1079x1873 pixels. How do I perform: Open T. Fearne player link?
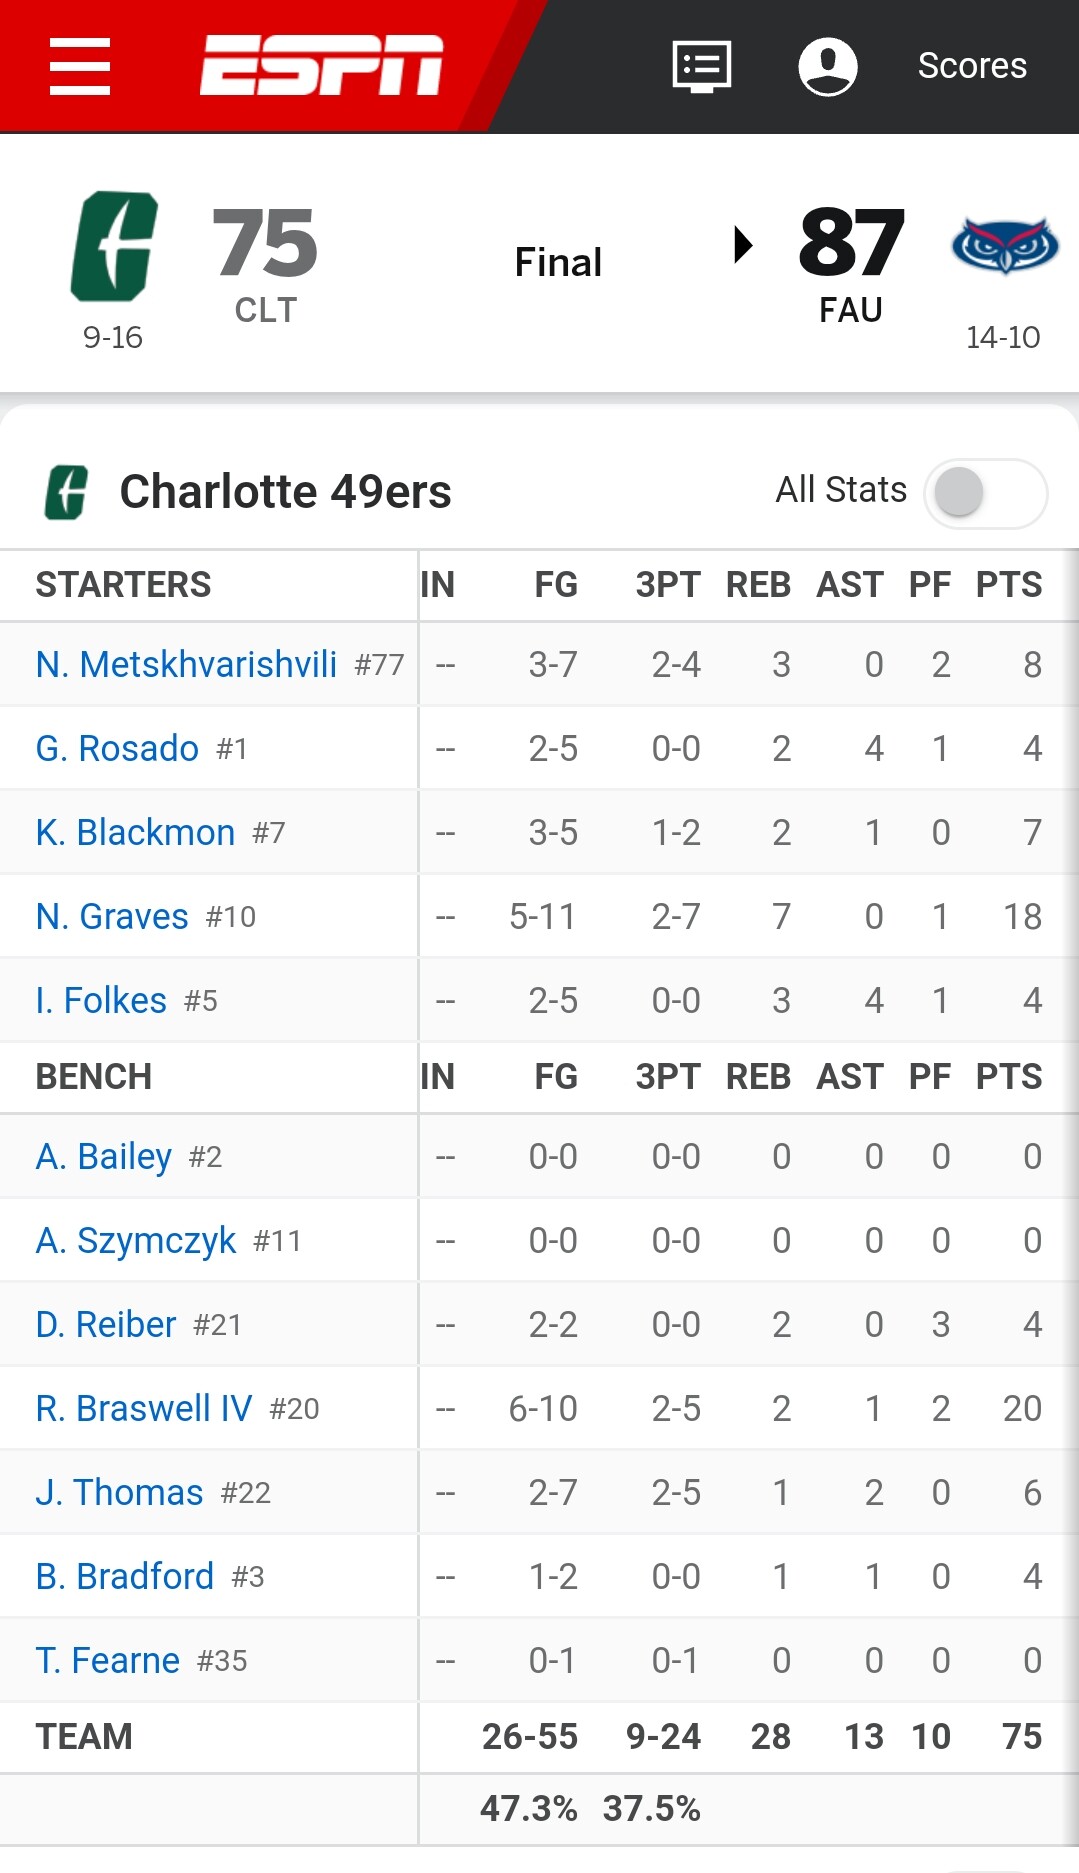pyautogui.click(x=107, y=1660)
